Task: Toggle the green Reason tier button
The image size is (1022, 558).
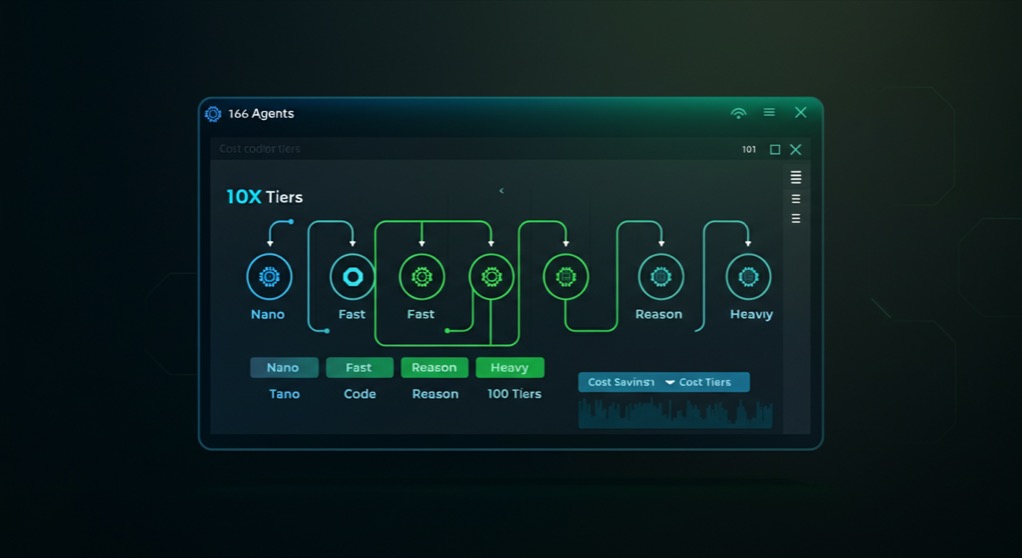Action: click(x=434, y=368)
